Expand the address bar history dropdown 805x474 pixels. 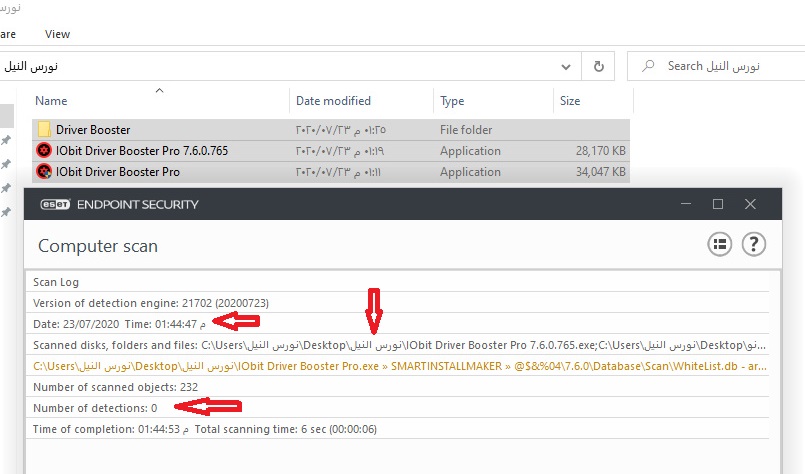pyautogui.click(x=566, y=66)
